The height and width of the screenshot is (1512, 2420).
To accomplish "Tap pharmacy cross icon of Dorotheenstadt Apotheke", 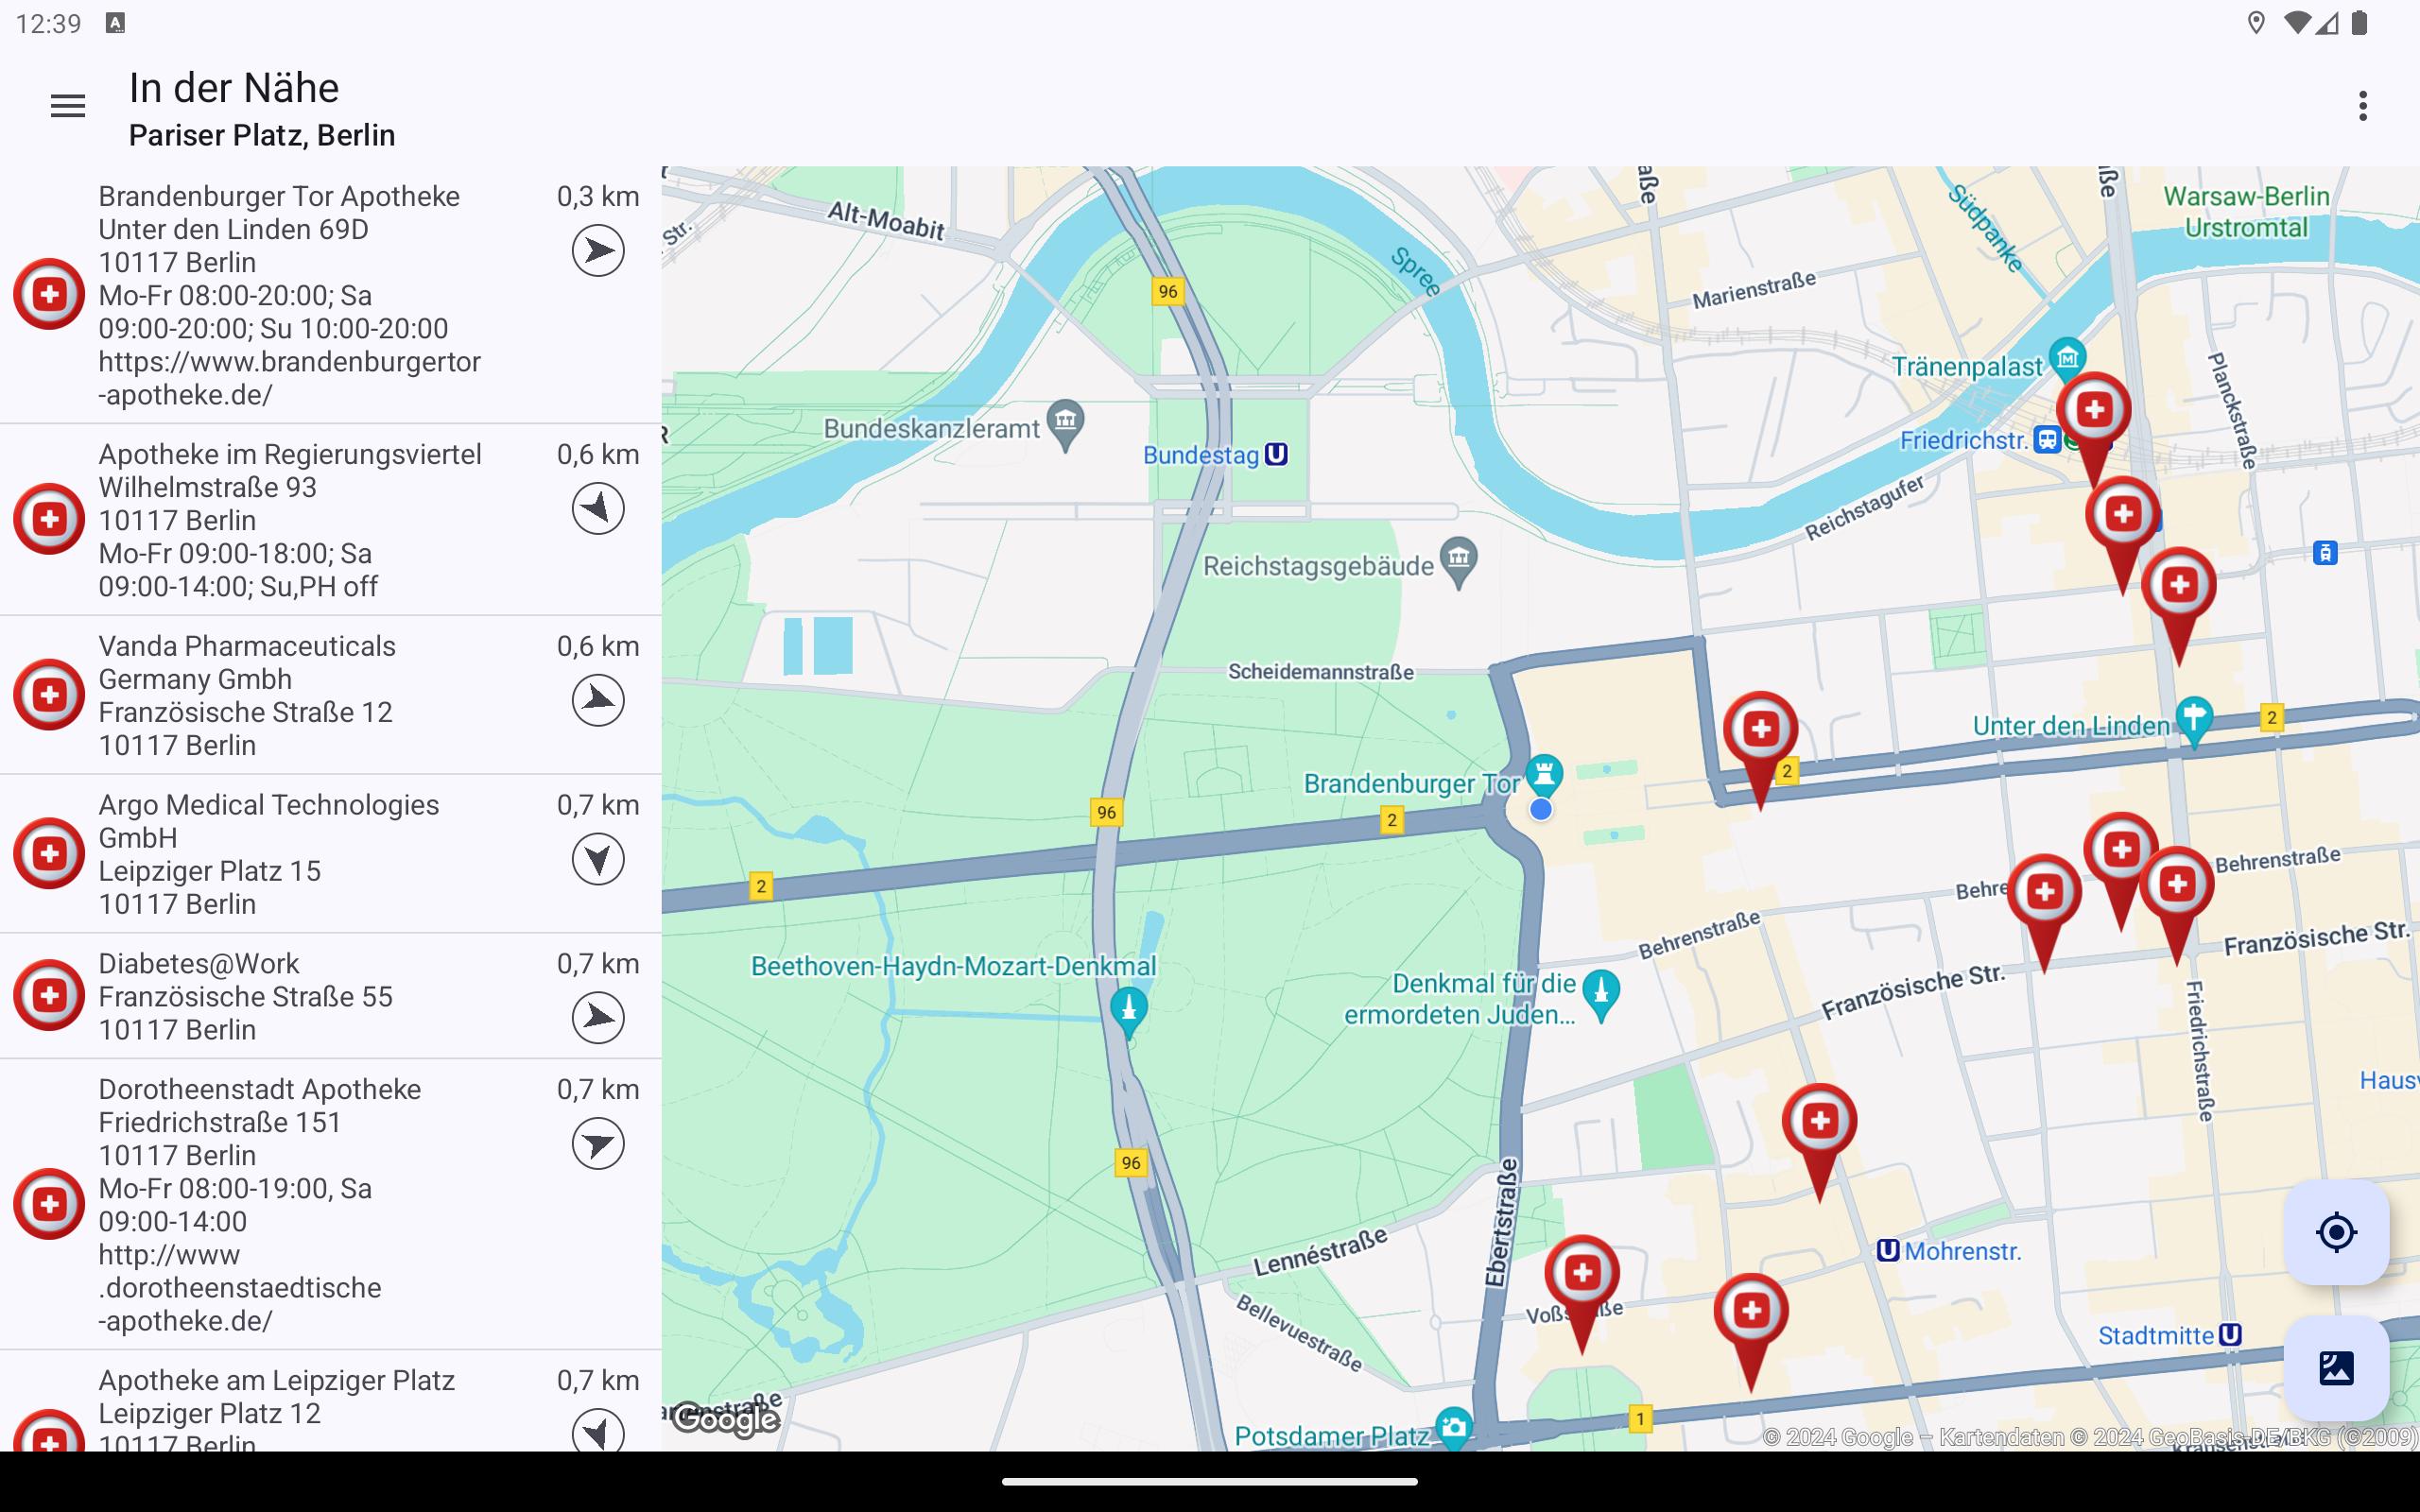I will pos(49,1204).
